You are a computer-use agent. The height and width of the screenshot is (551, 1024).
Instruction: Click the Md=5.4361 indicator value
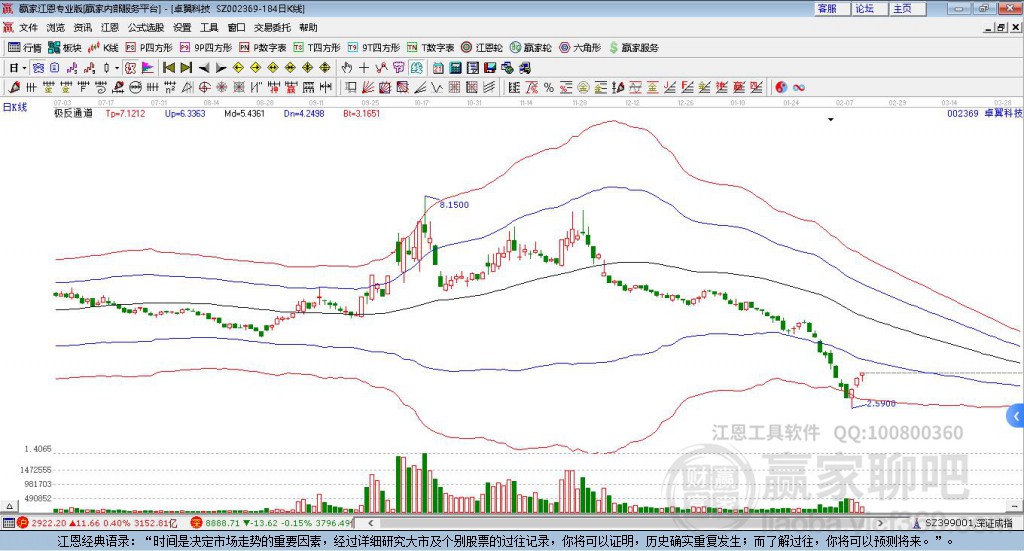pyautogui.click(x=244, y=113)
